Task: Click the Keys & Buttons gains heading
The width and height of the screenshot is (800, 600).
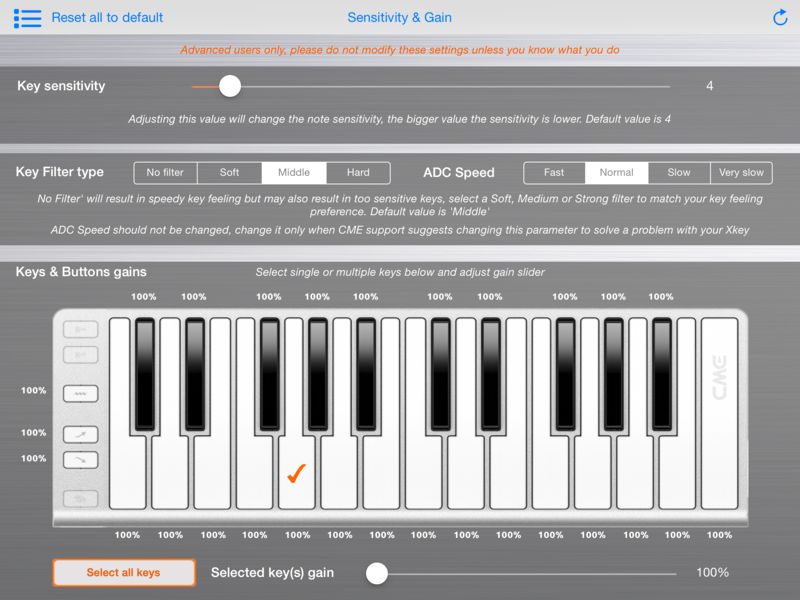Action: (x=81, y=272)
